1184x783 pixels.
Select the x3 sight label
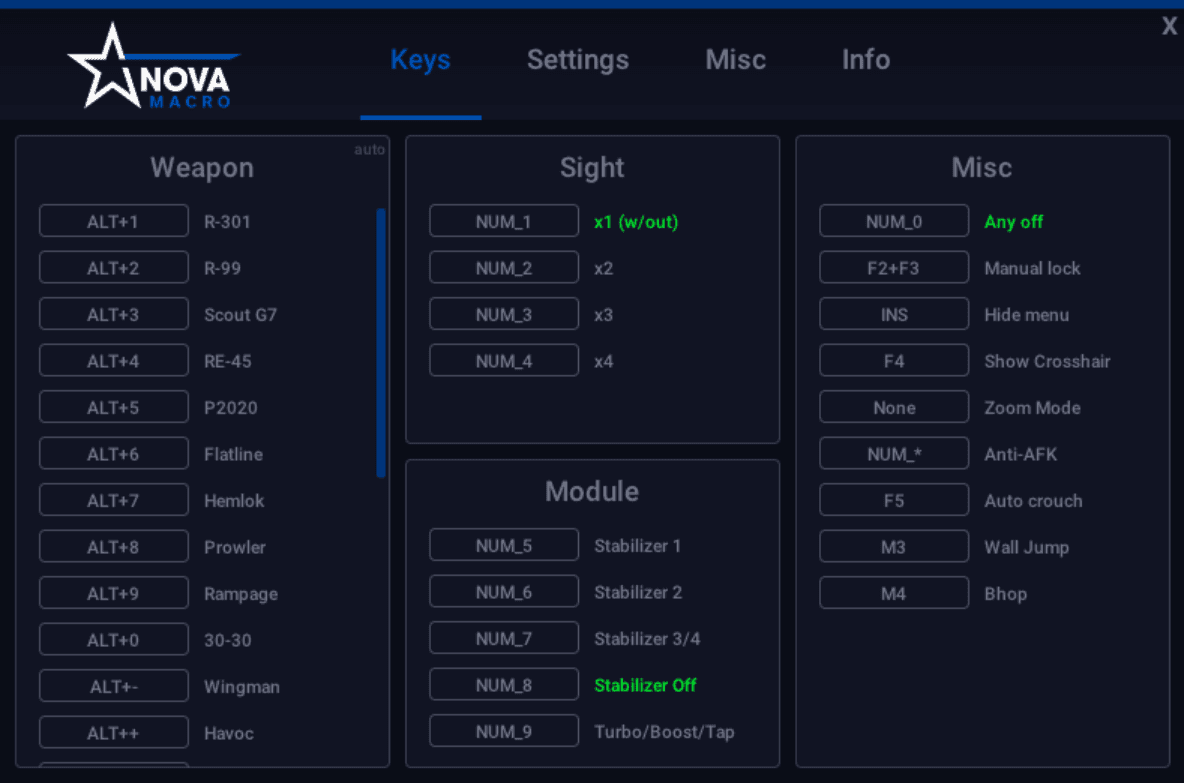tap(603, 315)
